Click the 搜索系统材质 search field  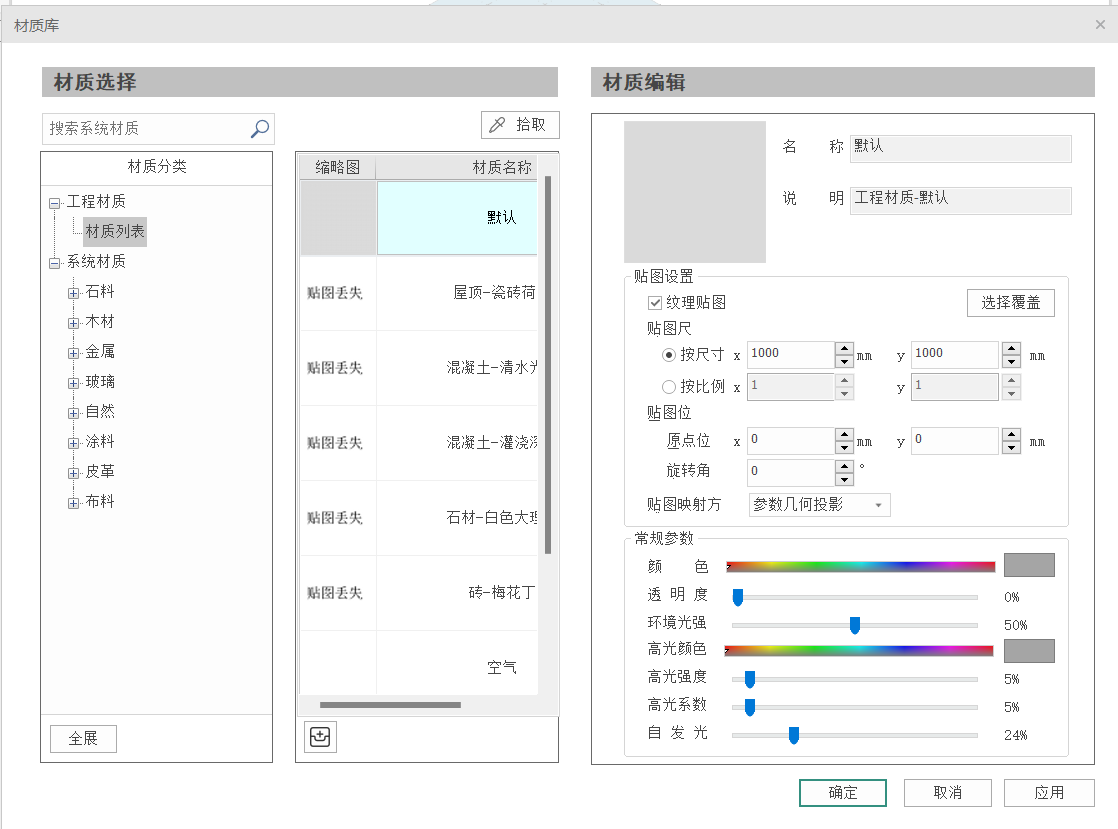click(145, 129)
